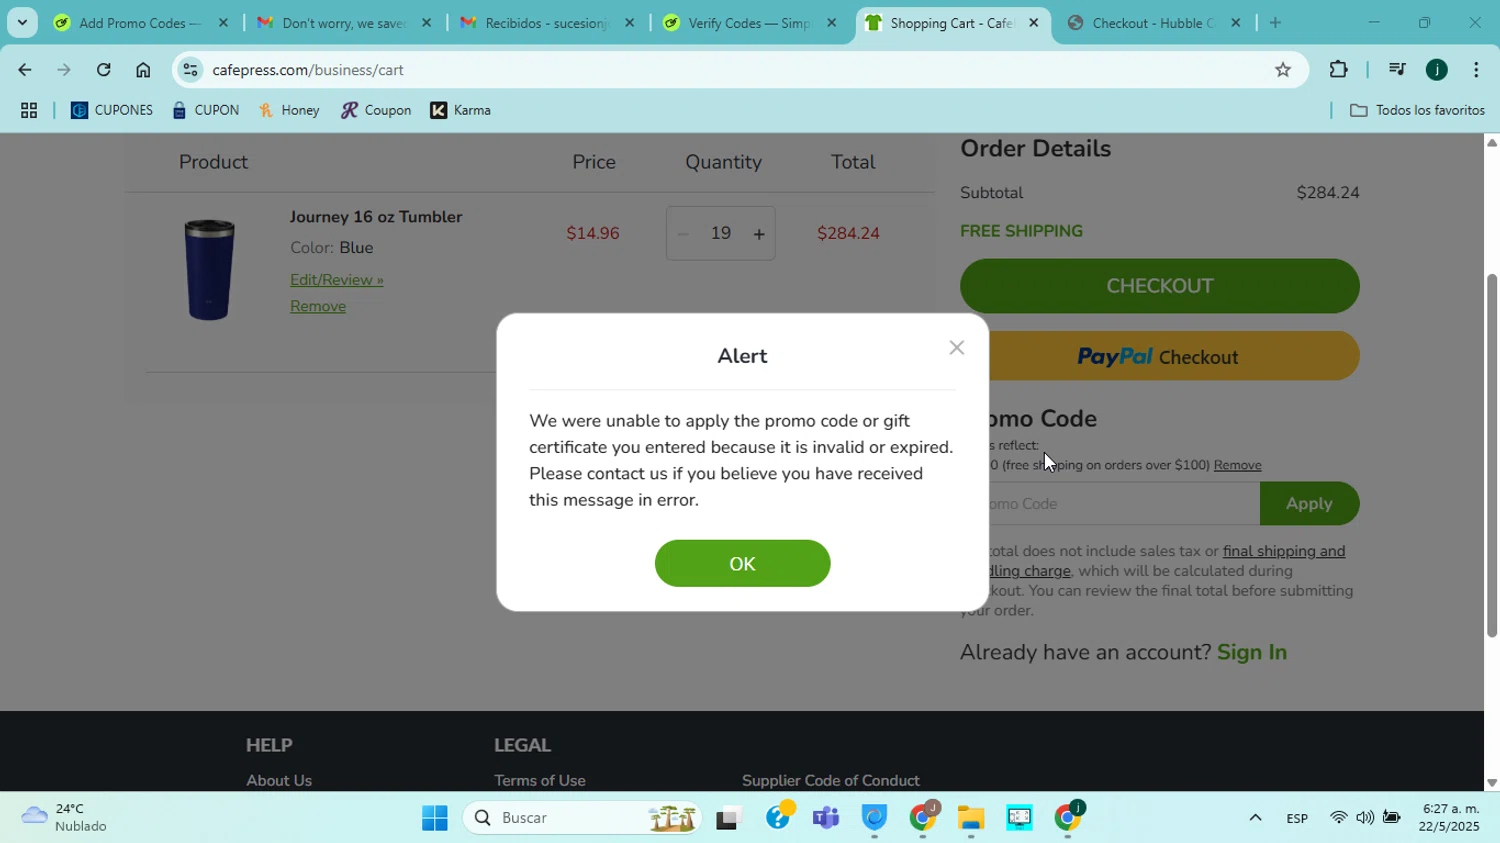
Task: Open Edit/Review link for tumbler
Action: click(337, 280)
